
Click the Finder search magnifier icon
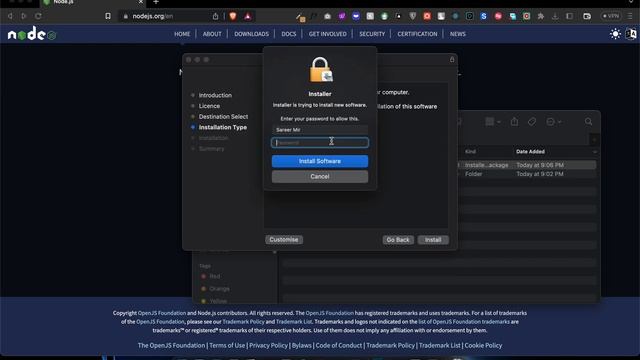pos(588,122)
